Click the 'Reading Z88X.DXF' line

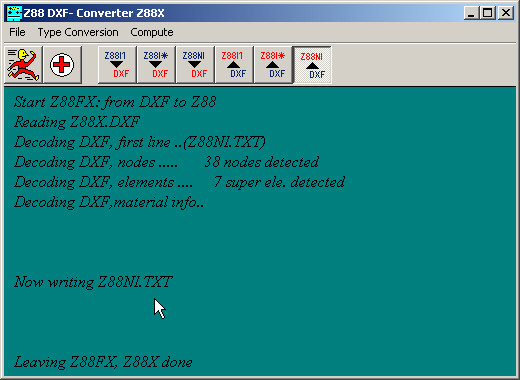(77, 122)
